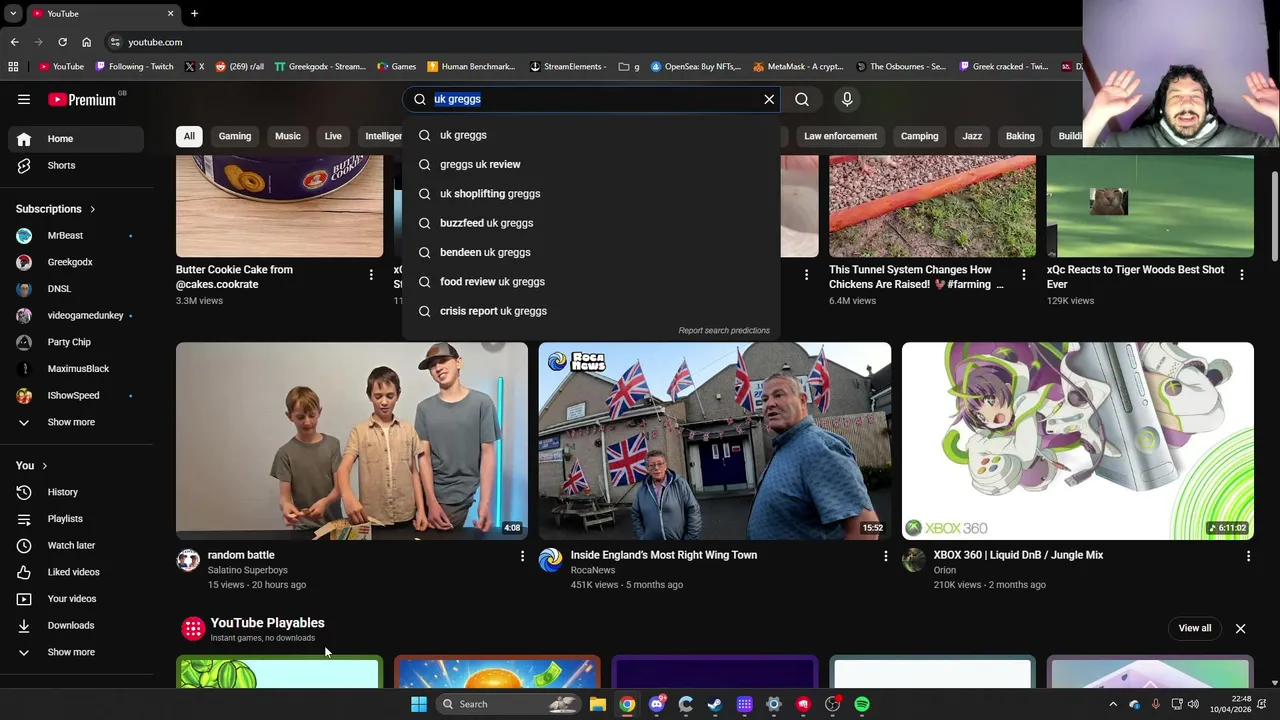Viewport: 1280px width, 720px height.
Task: Open options menu for xQc Tiger Woods video
Action: pos(1242,274)
